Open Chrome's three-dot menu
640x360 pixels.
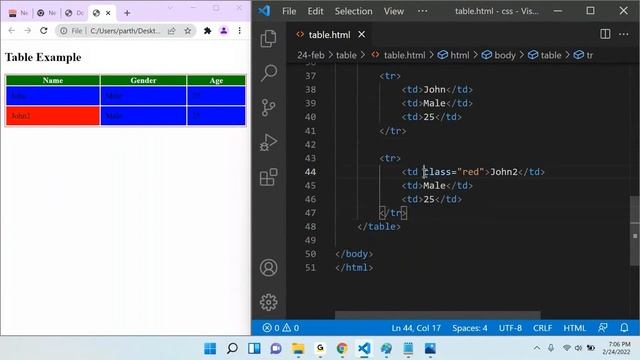click(240, 31)
